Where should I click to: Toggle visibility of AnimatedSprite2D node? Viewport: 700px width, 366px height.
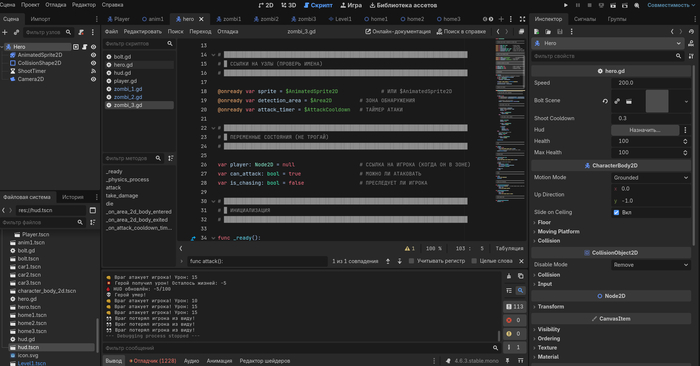(93, 55)
